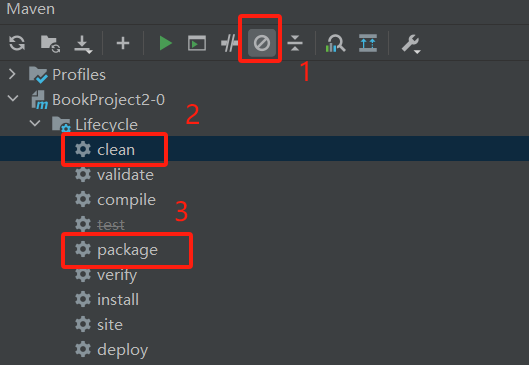529x365 pixels.
Task: Generate sources and update folders icon
Action: [50, 44]
